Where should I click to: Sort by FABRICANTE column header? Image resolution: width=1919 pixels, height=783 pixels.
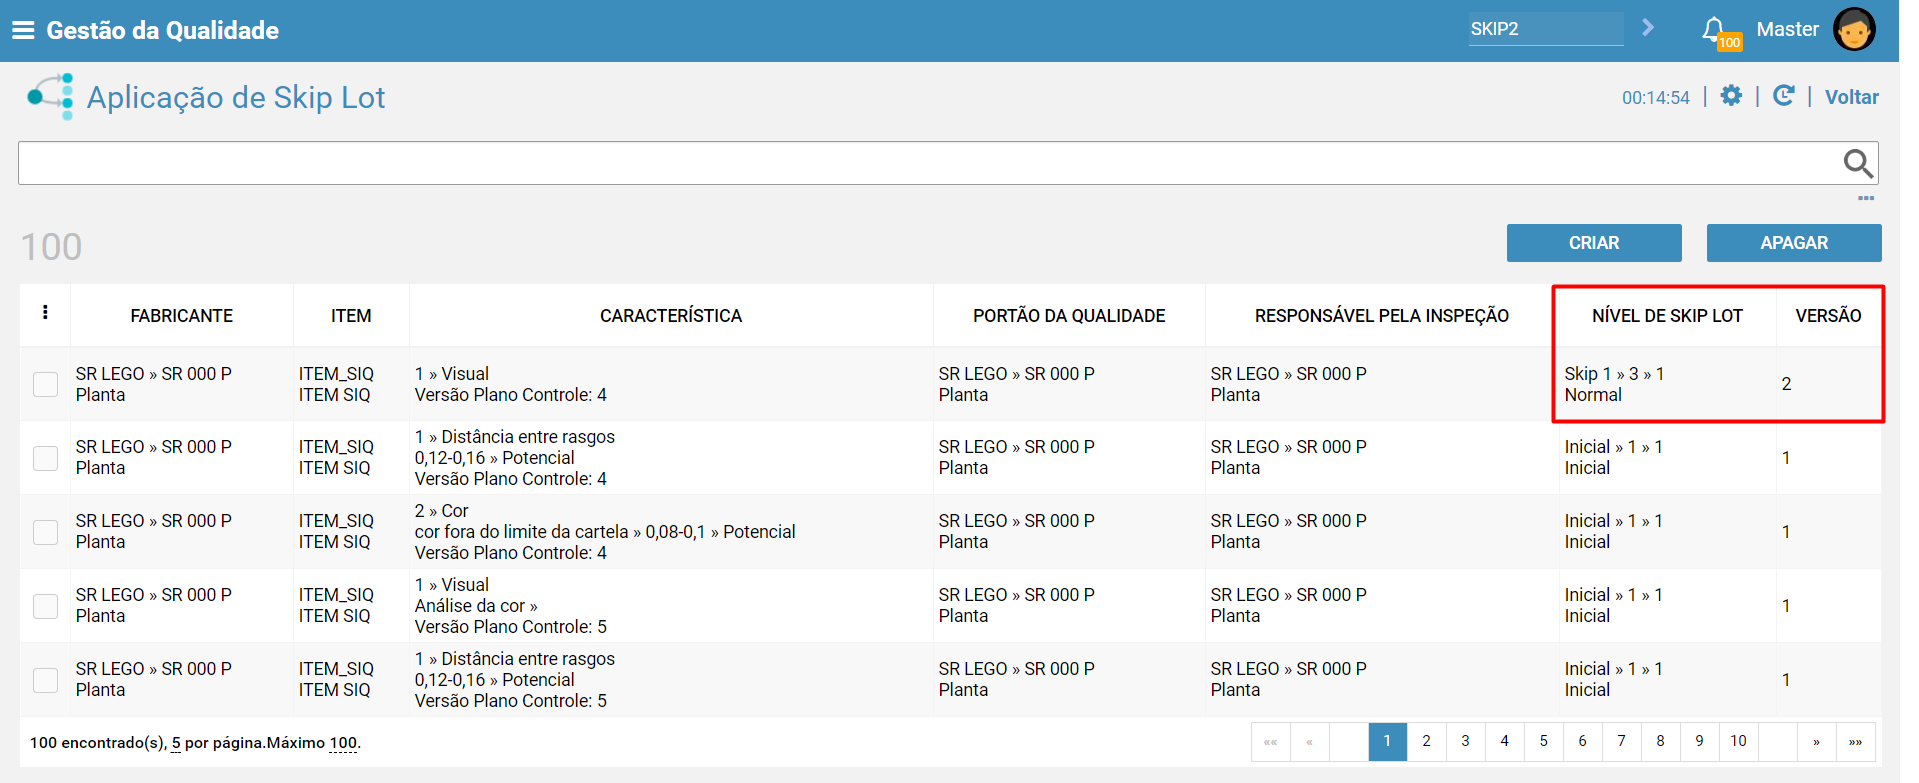pyautogui.click(x=181, y=316)
